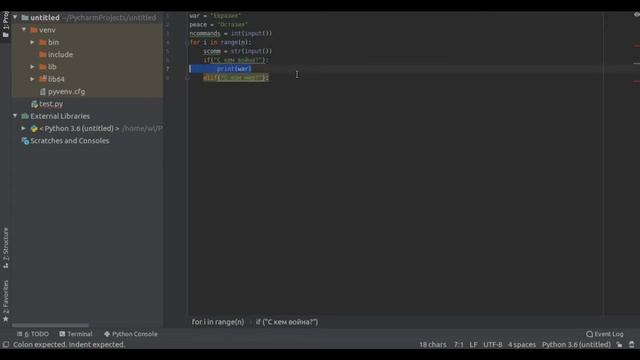Screen dimensions: 640x360
Task: Collapse the venv folder
Action: tap(24, 30)
